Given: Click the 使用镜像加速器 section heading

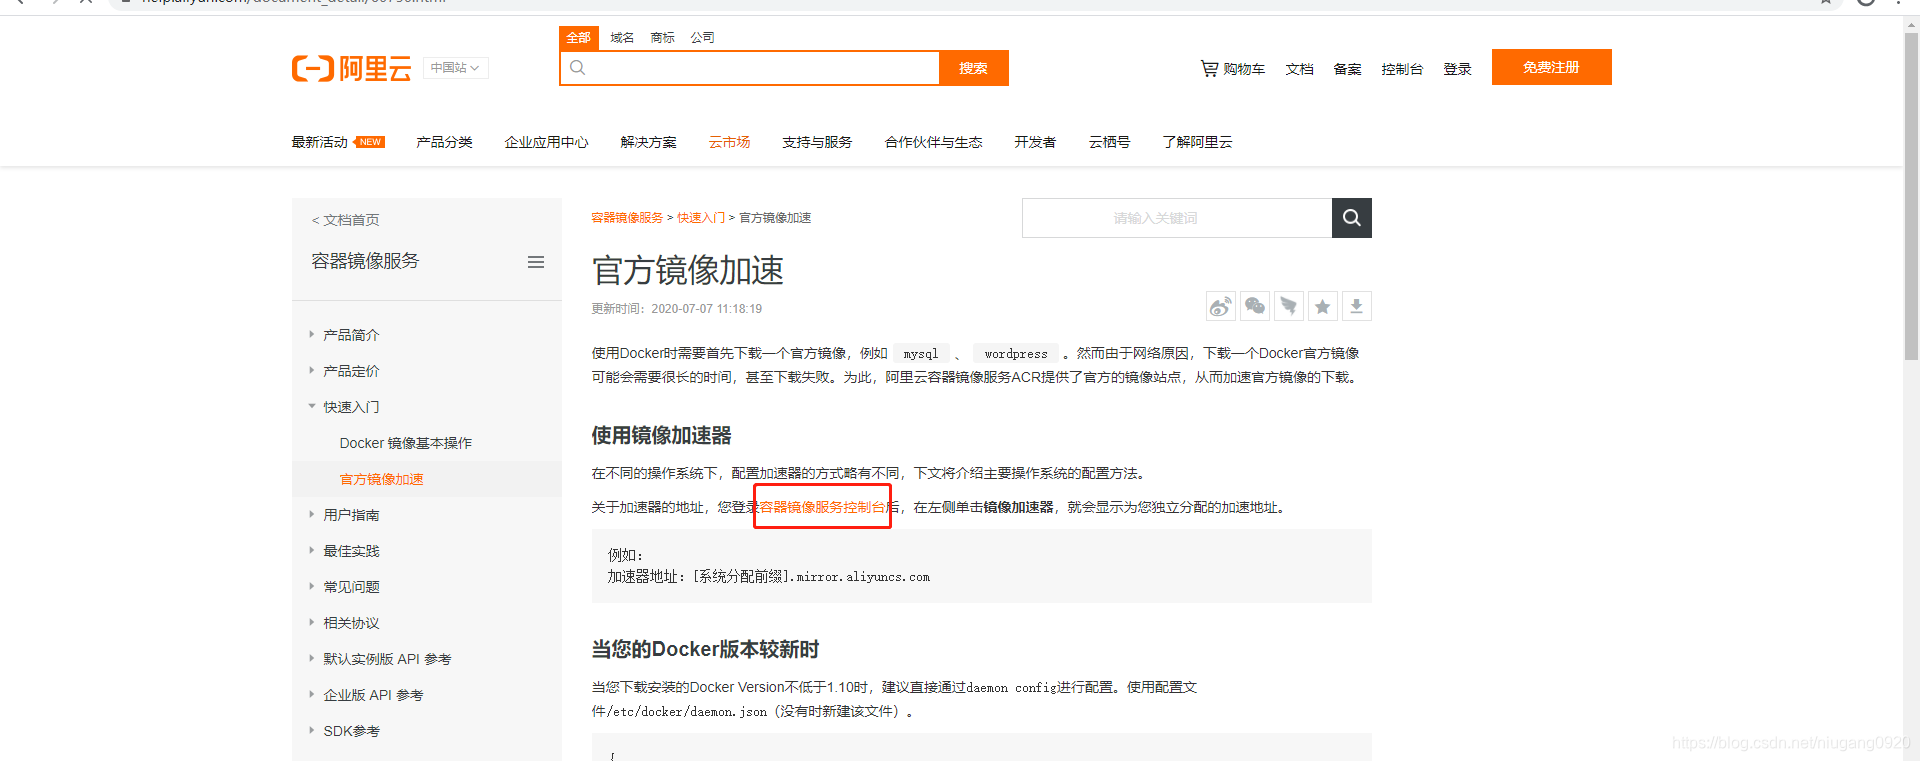Looking at the screenshot, I should [x=661, y=435].
